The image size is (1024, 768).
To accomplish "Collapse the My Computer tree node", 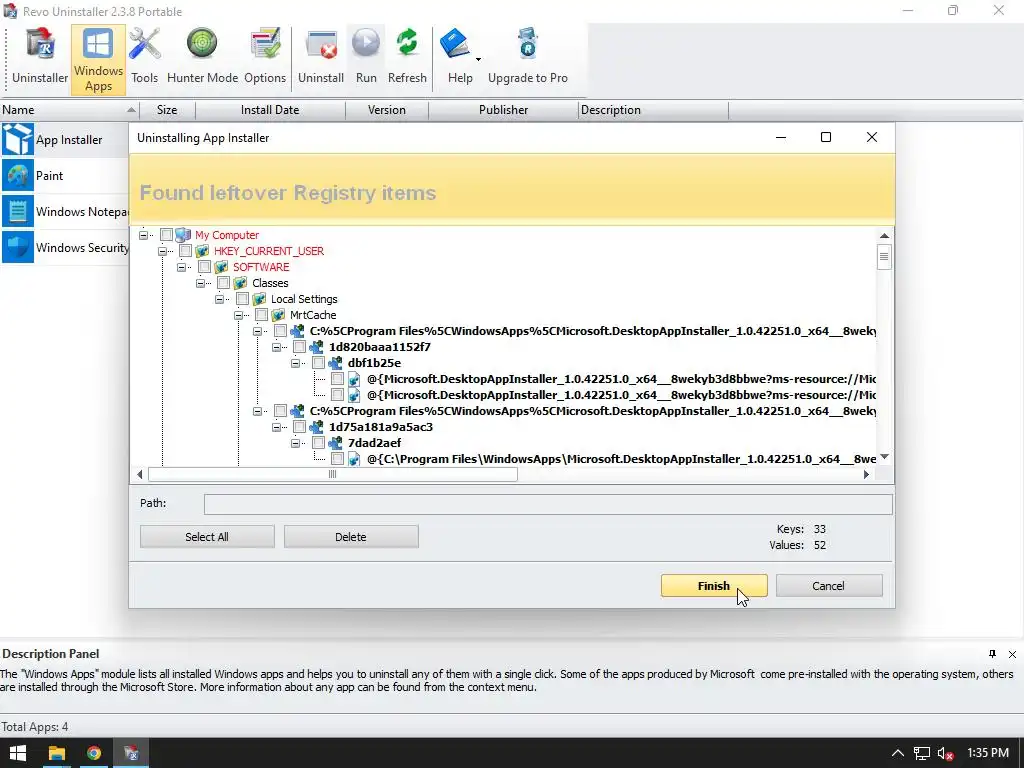I will 143,235.
